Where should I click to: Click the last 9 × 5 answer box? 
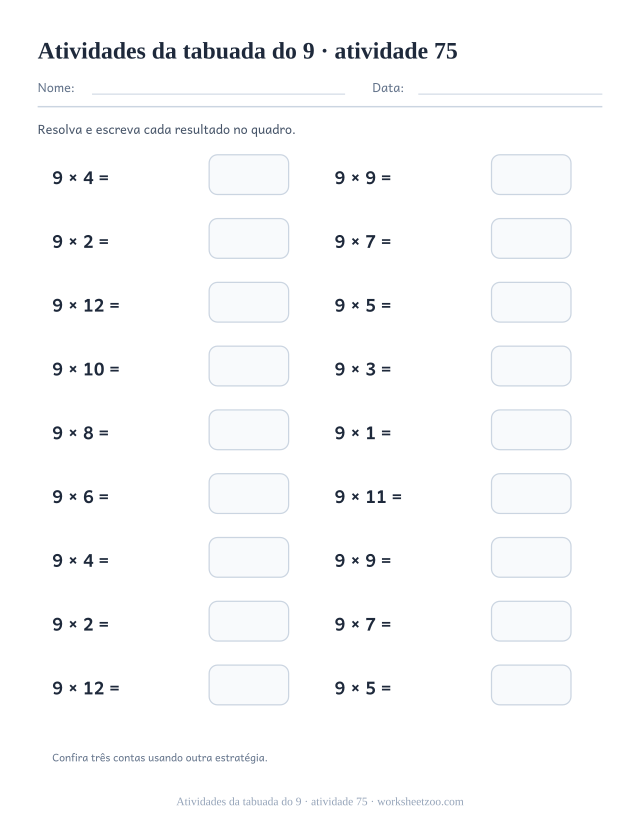531,685
